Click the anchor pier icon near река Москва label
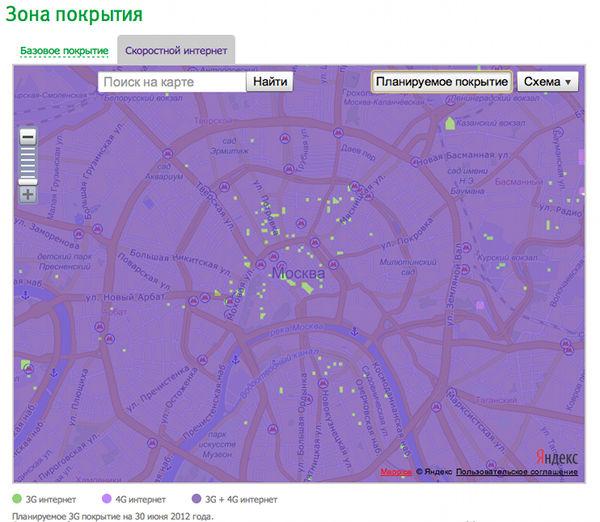Screen dimensions: 600x522 coord(355,331)
